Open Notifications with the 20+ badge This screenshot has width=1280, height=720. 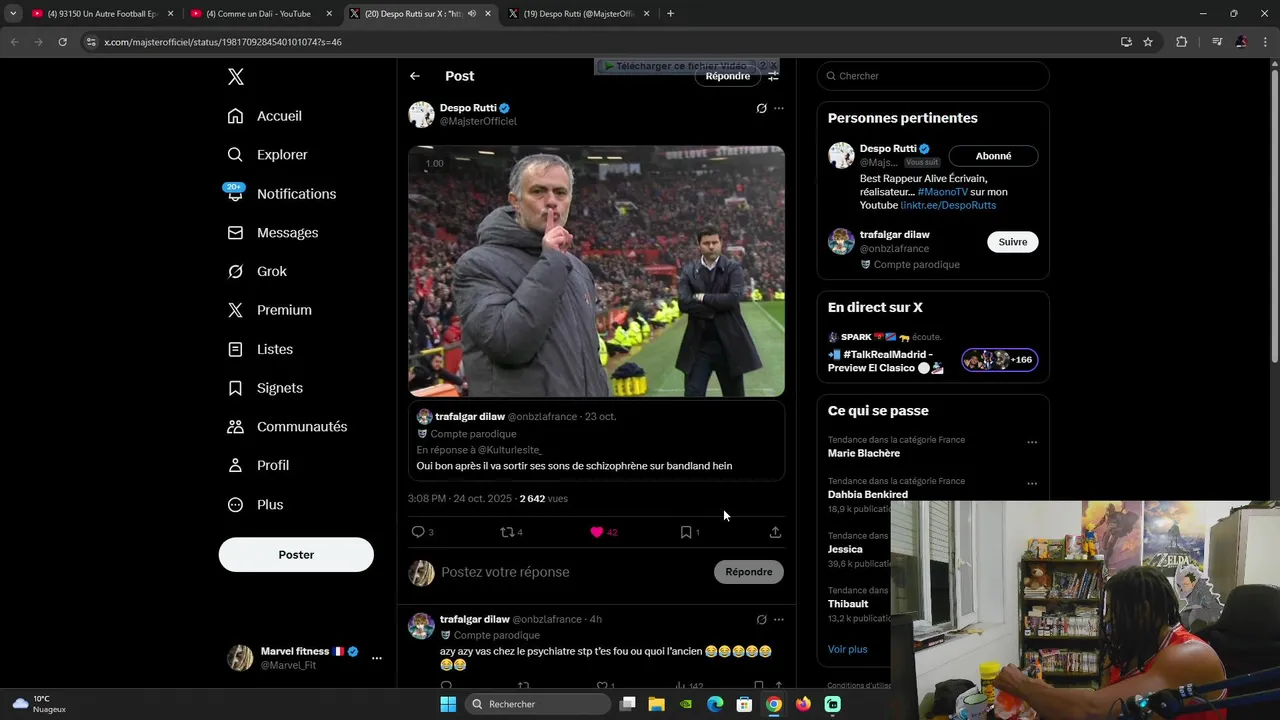(x=281, y=194)
